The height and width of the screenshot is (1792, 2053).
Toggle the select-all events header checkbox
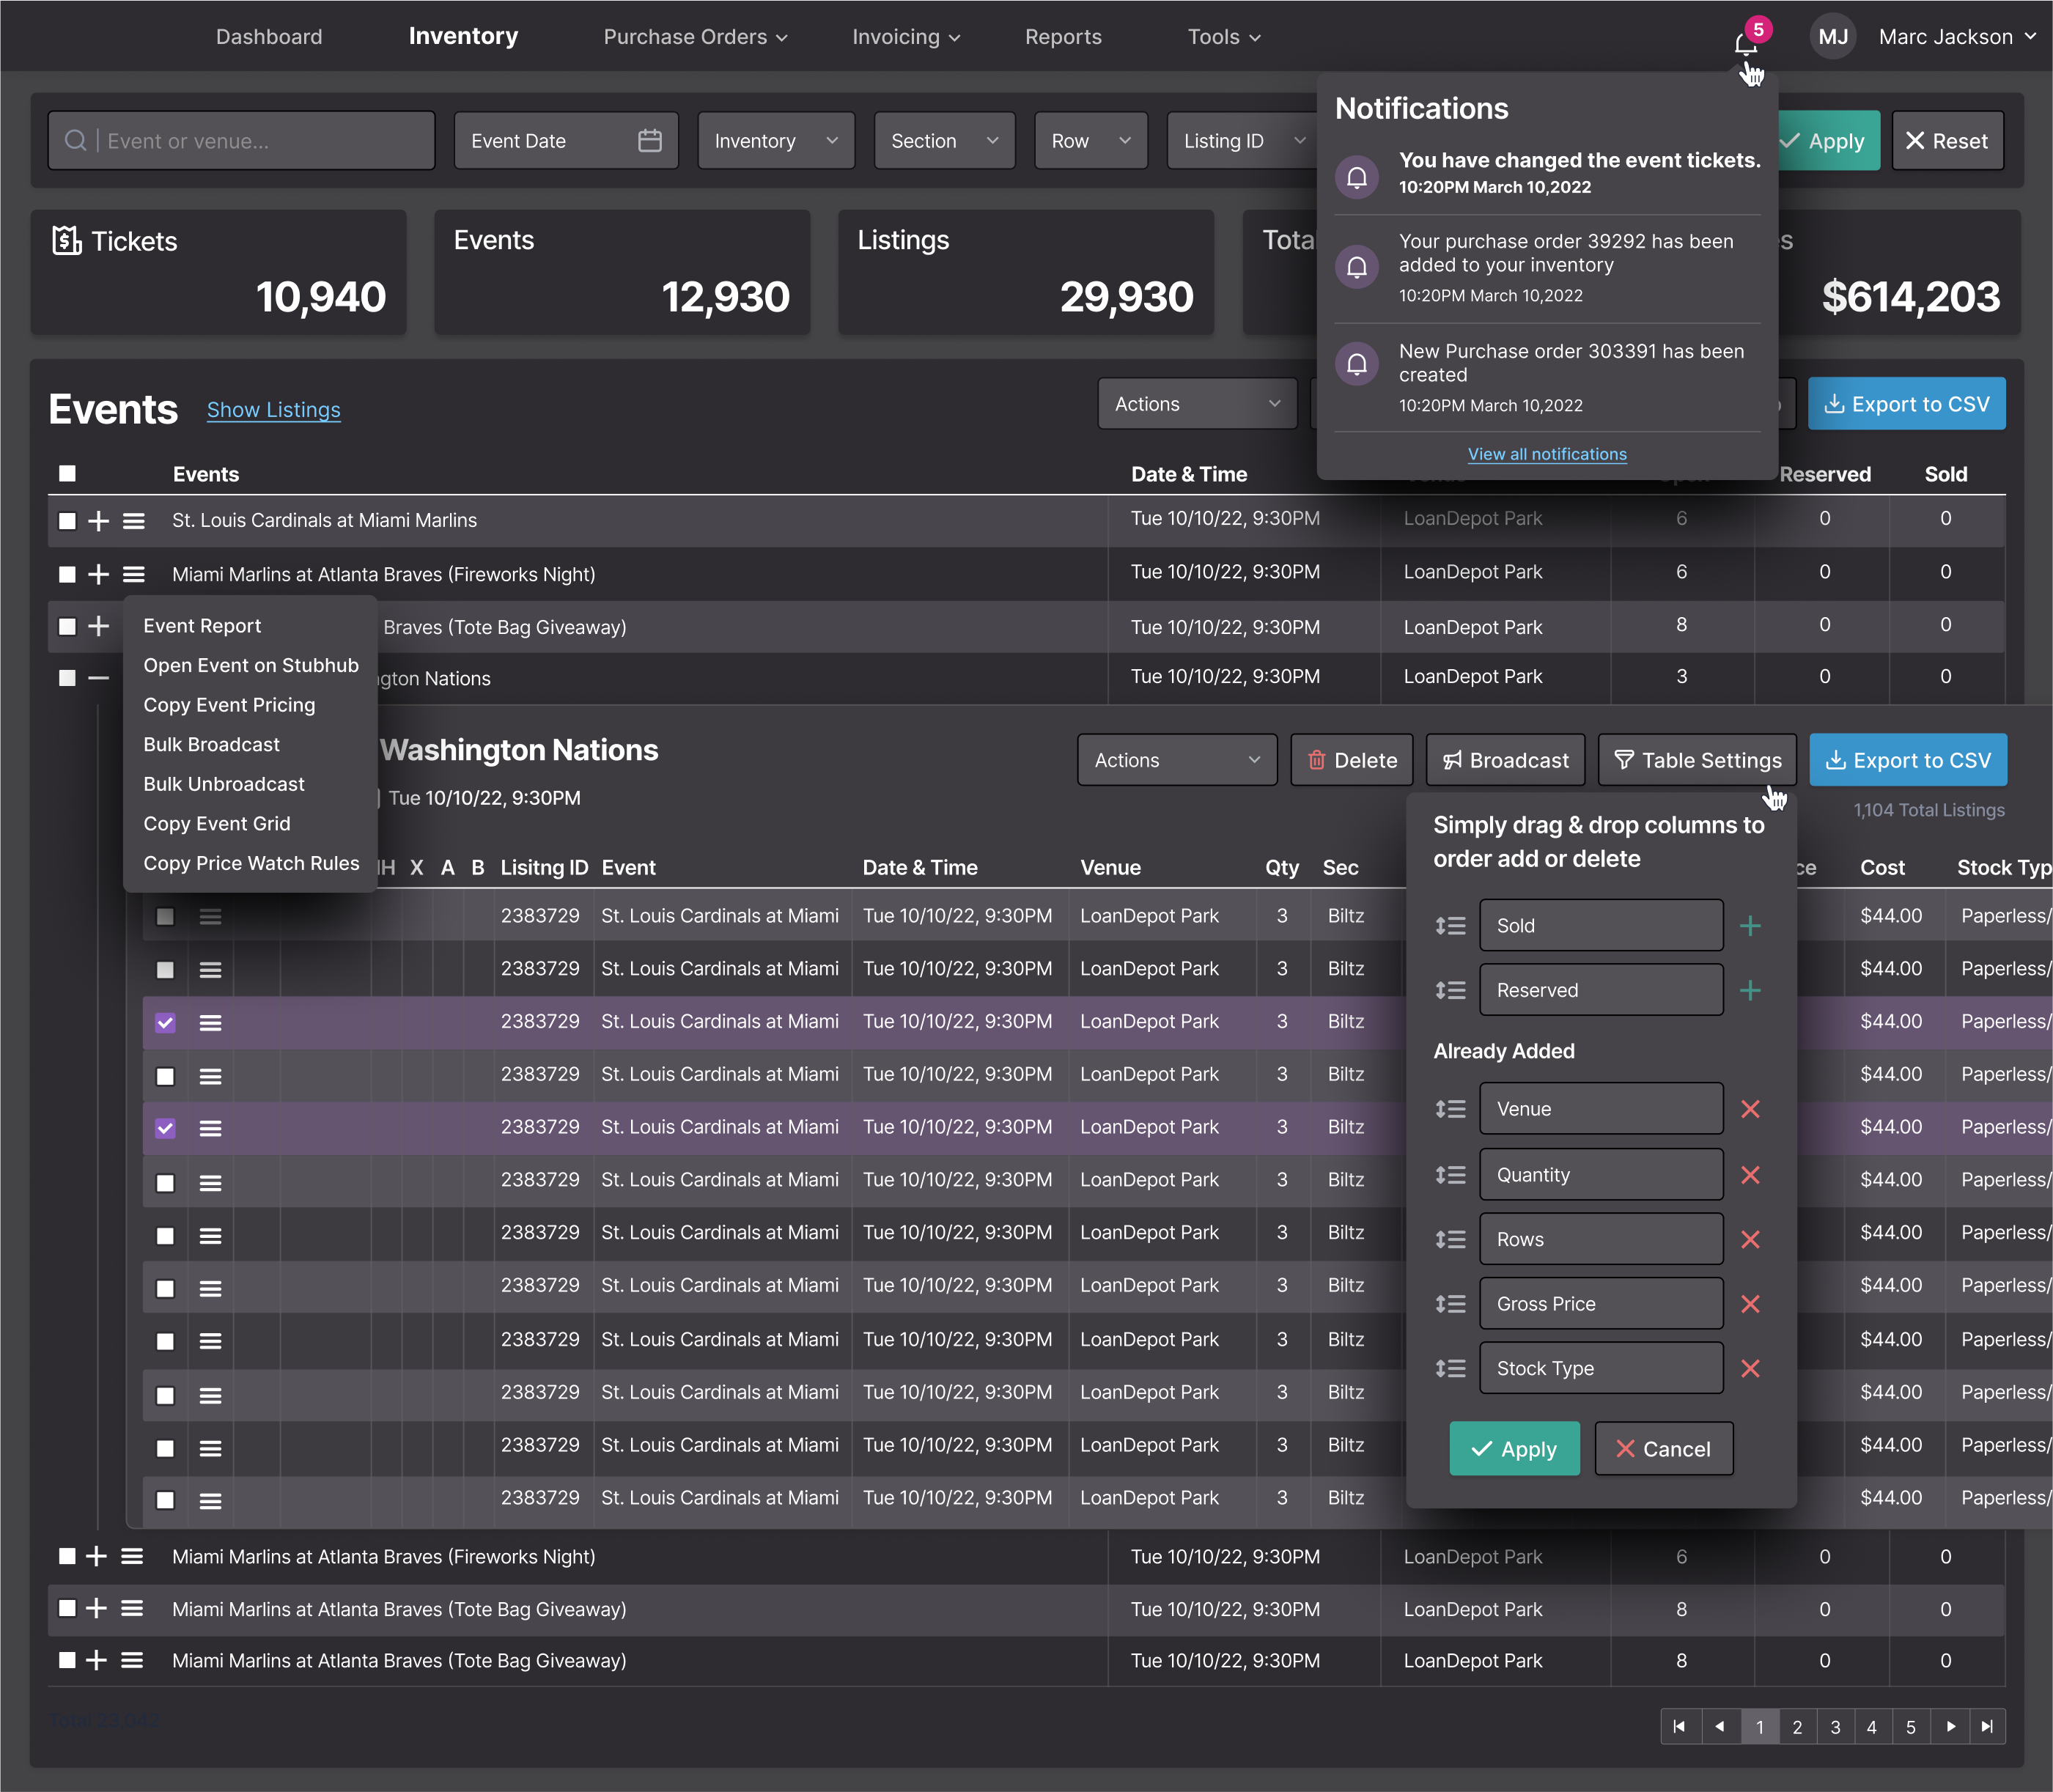(67, 474)
